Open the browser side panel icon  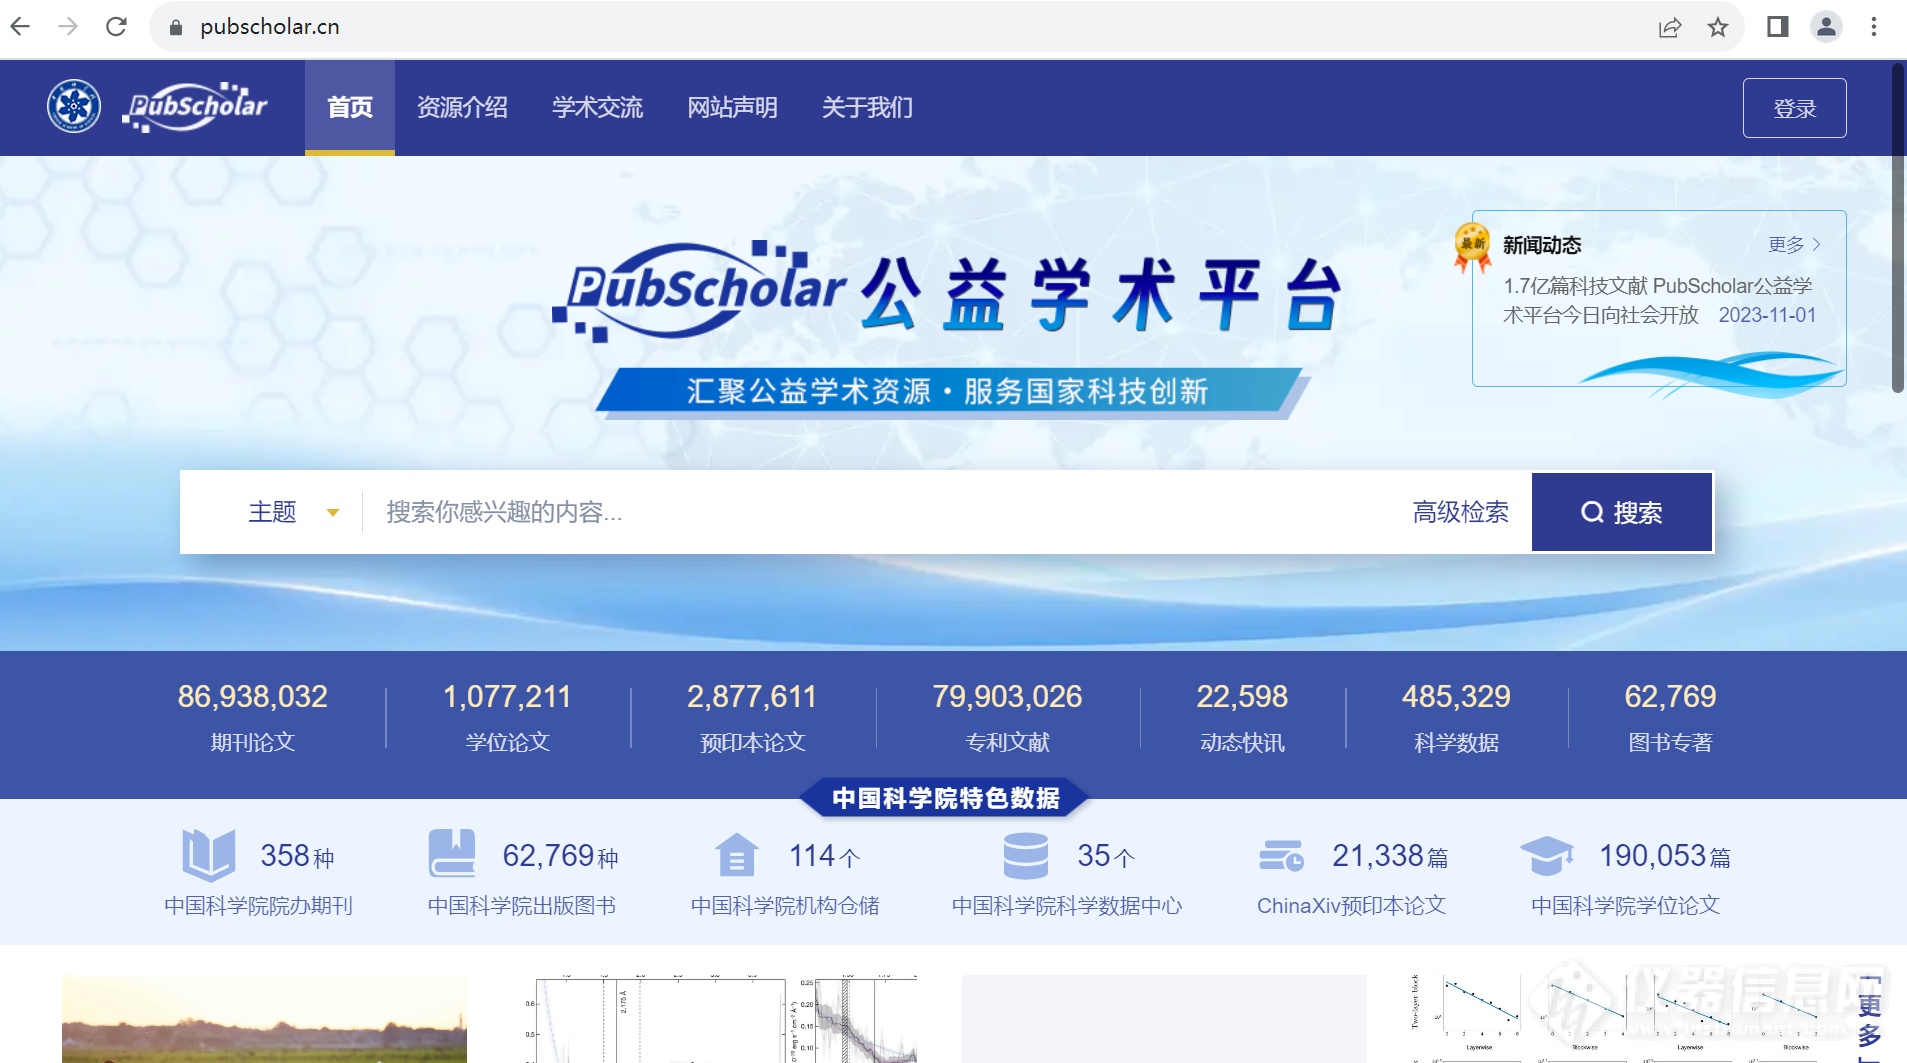1777,27
